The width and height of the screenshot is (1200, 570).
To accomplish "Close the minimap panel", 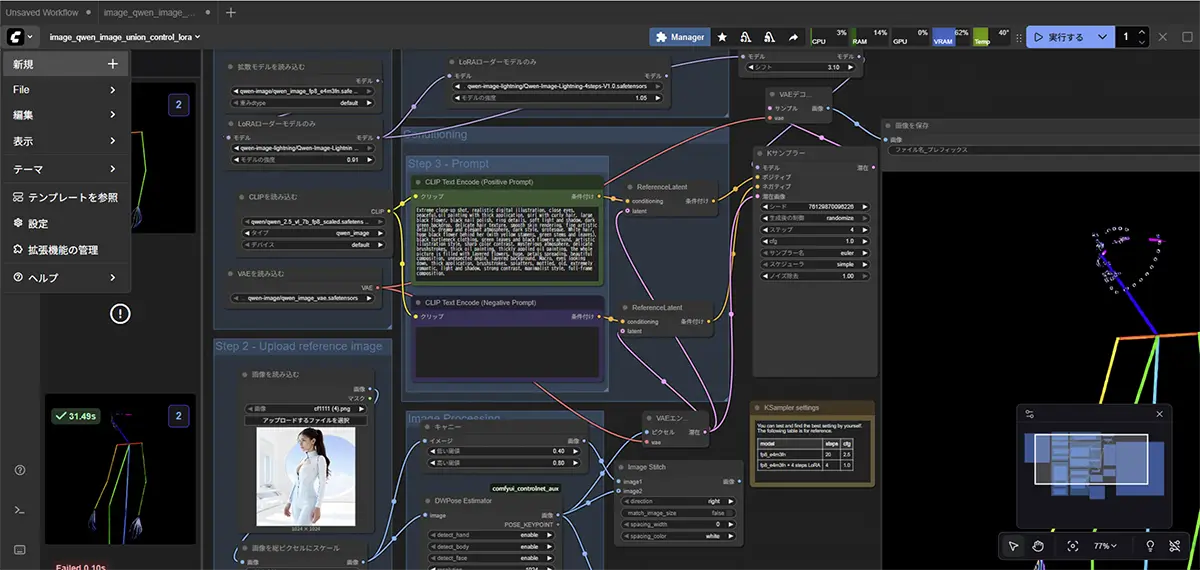I will 1159,414.
